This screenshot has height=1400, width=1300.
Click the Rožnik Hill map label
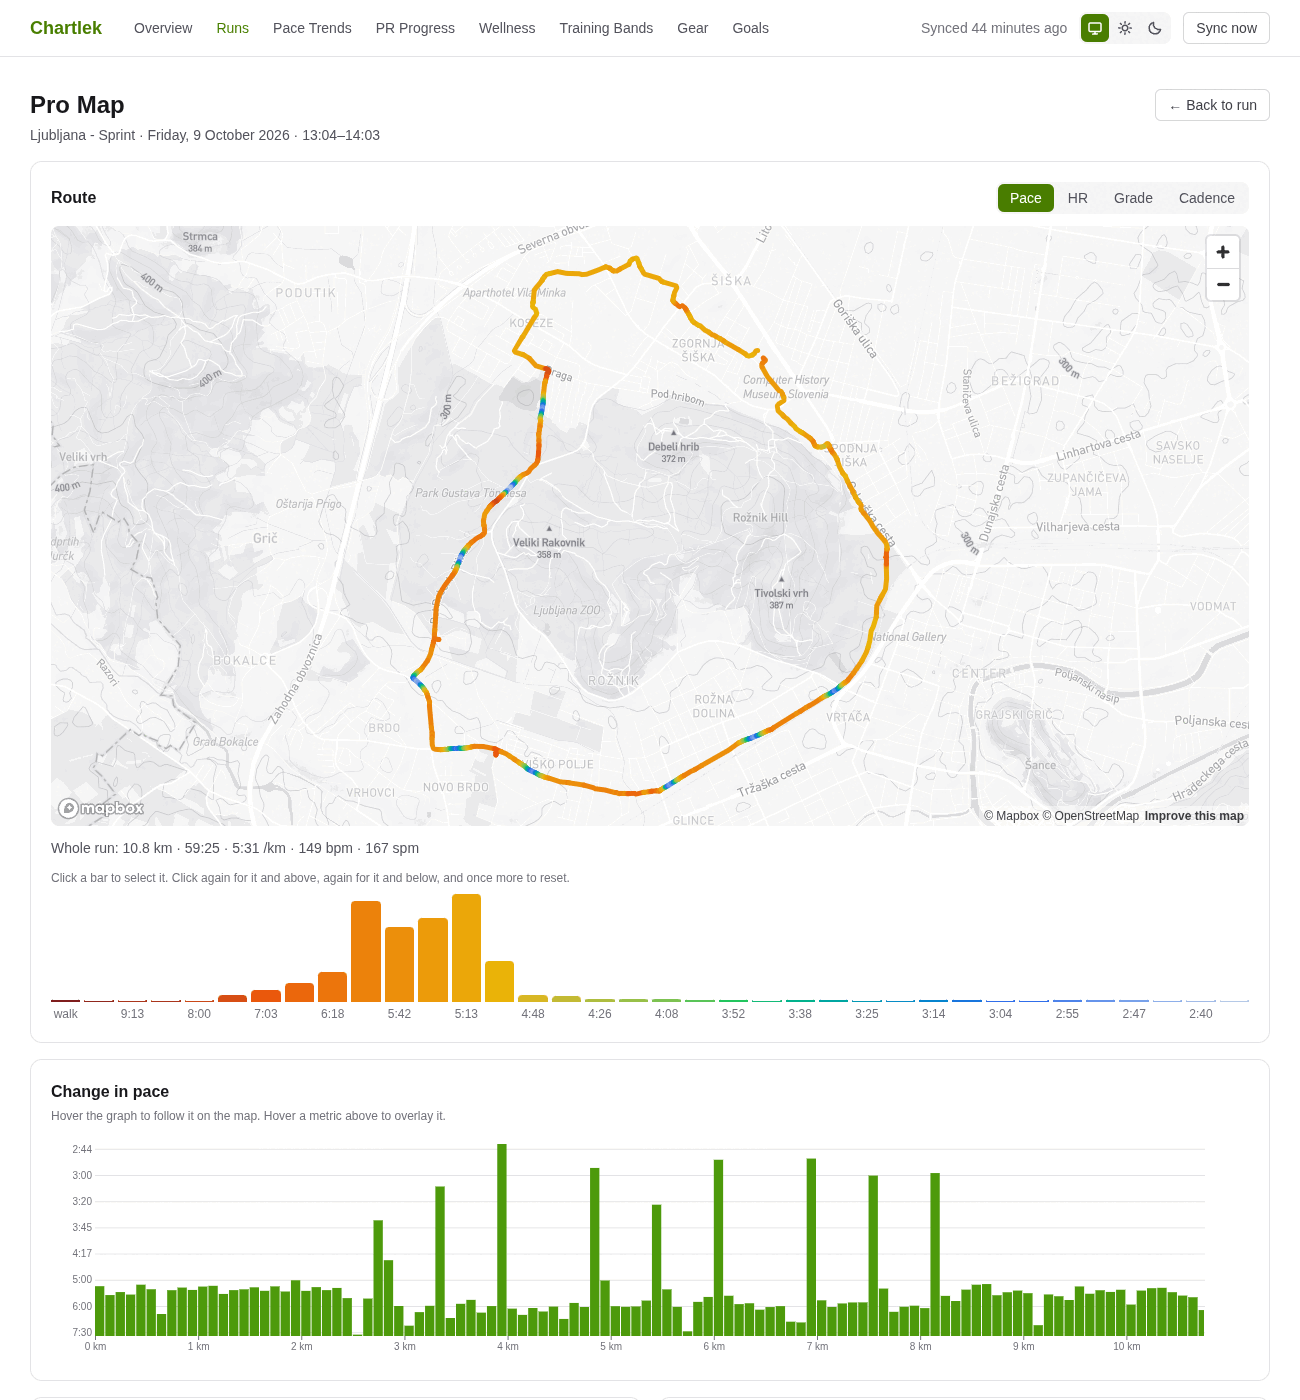coord(760,517)
